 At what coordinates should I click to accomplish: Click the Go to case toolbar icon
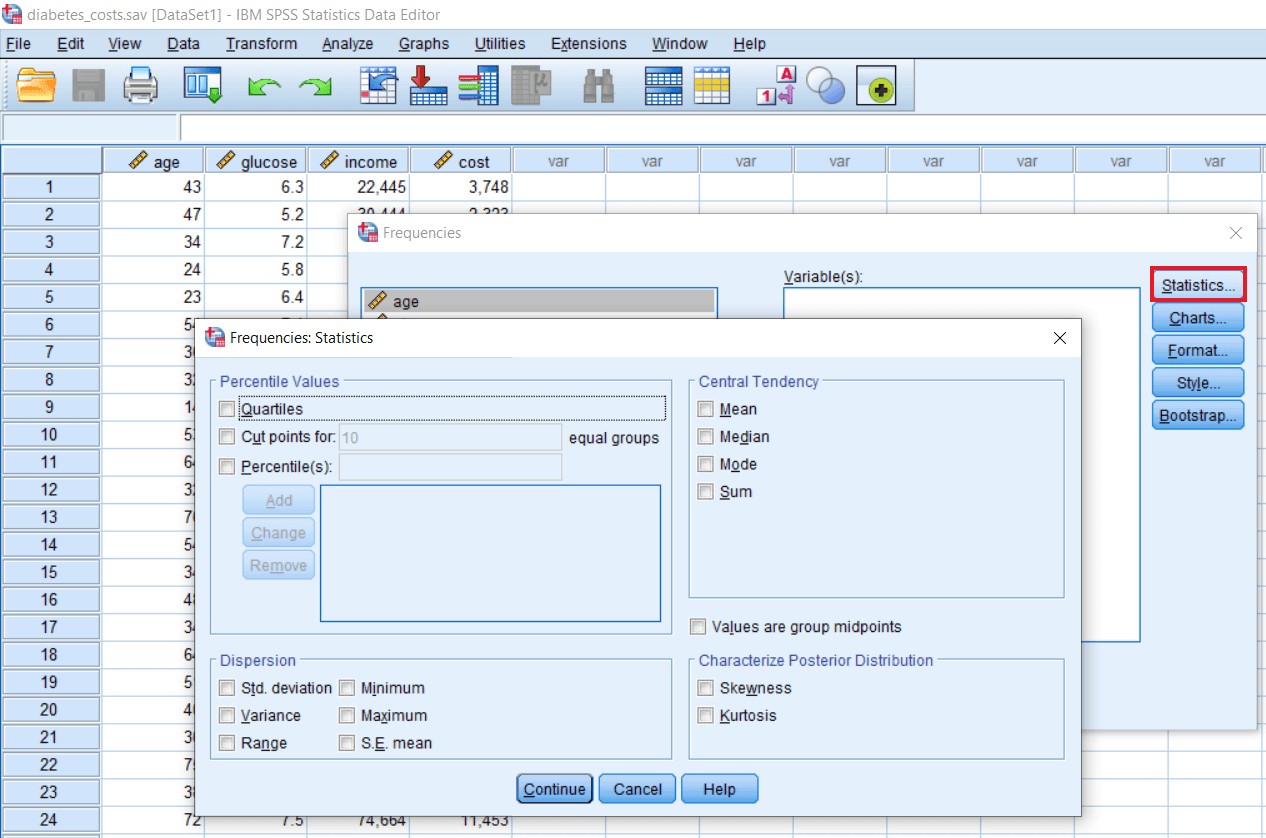pos(377,85)
